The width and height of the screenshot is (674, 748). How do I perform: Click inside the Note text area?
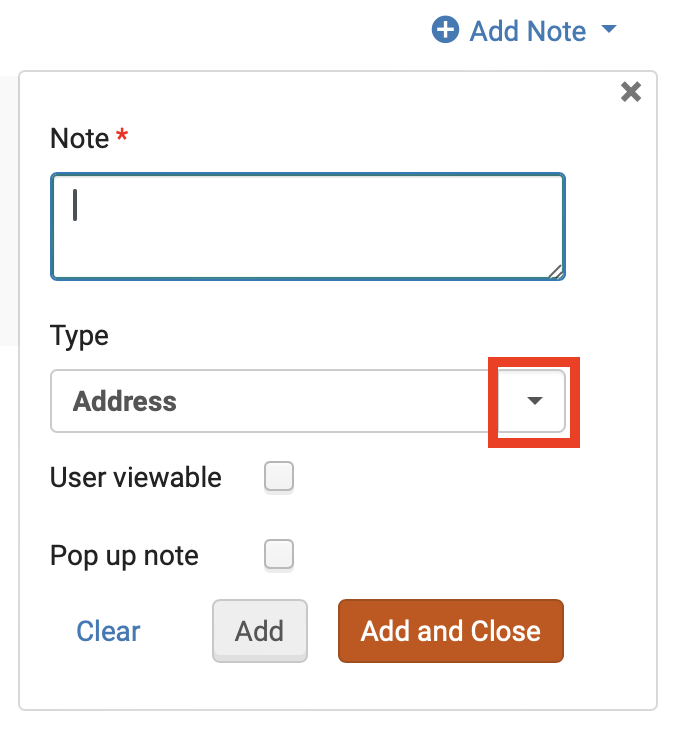308,227
